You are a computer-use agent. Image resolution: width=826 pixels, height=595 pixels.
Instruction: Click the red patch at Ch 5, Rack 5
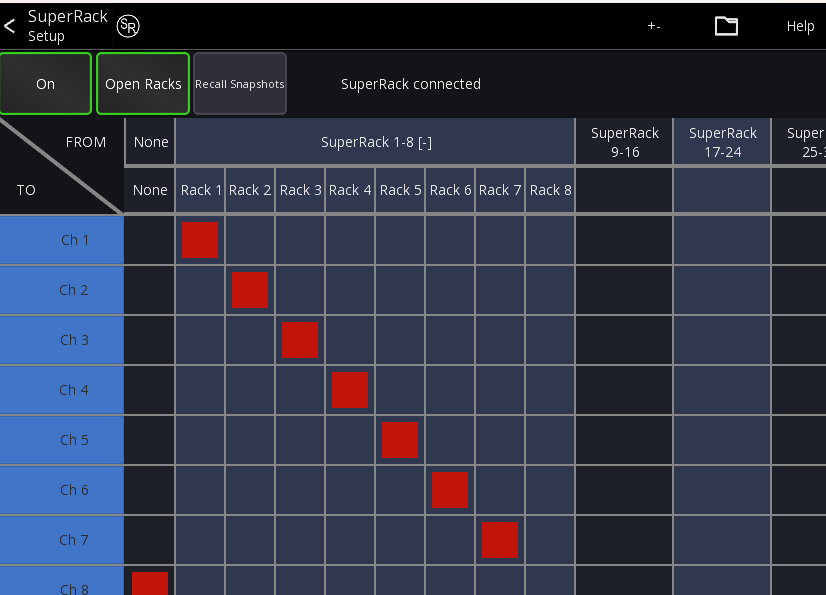tap(400, 440)
